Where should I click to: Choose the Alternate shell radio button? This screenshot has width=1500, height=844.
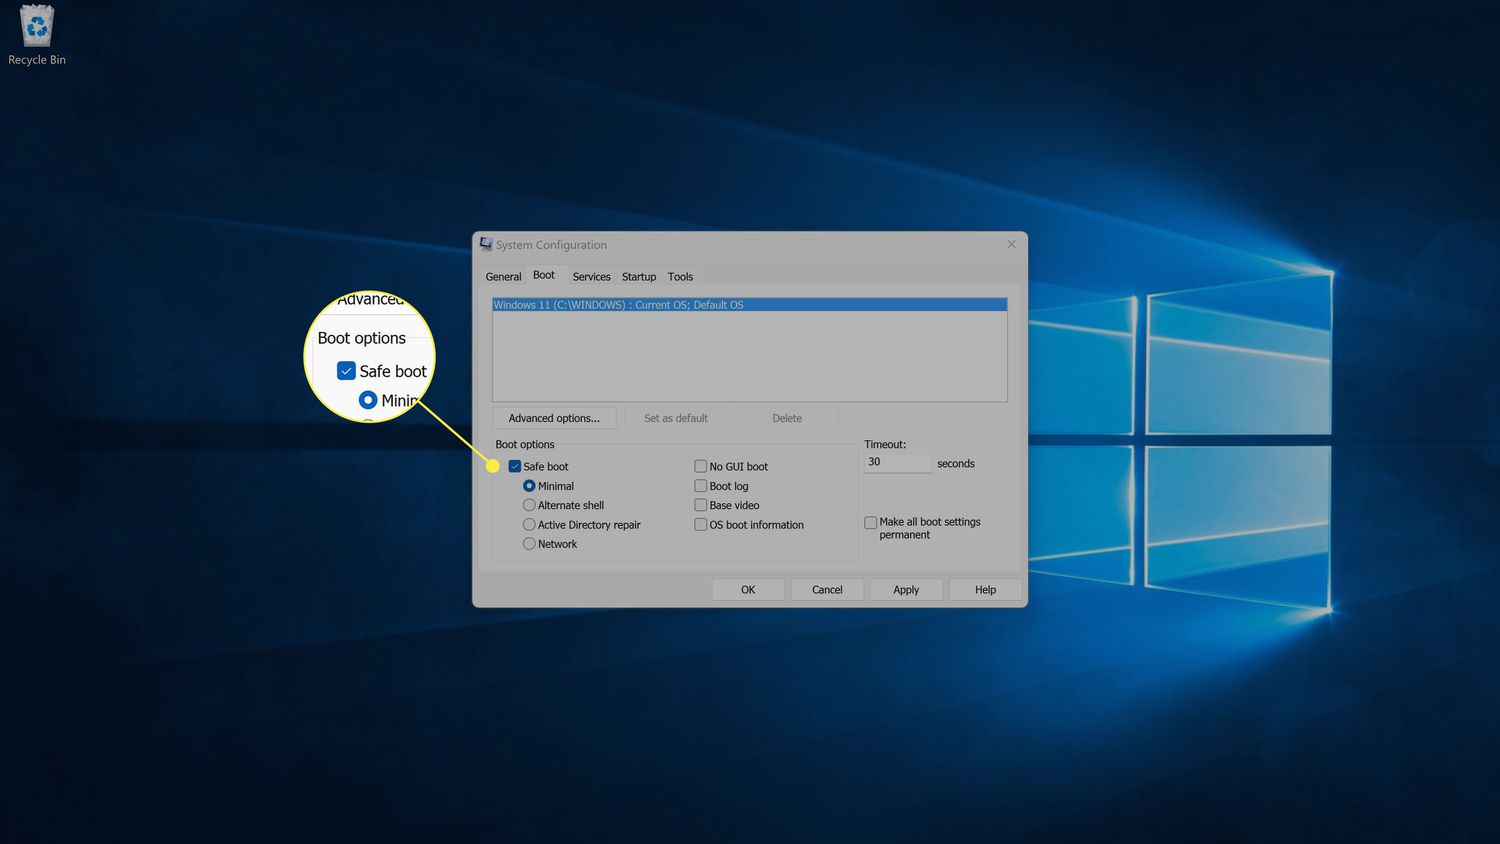pyautogui.click(x=529, y=505)
